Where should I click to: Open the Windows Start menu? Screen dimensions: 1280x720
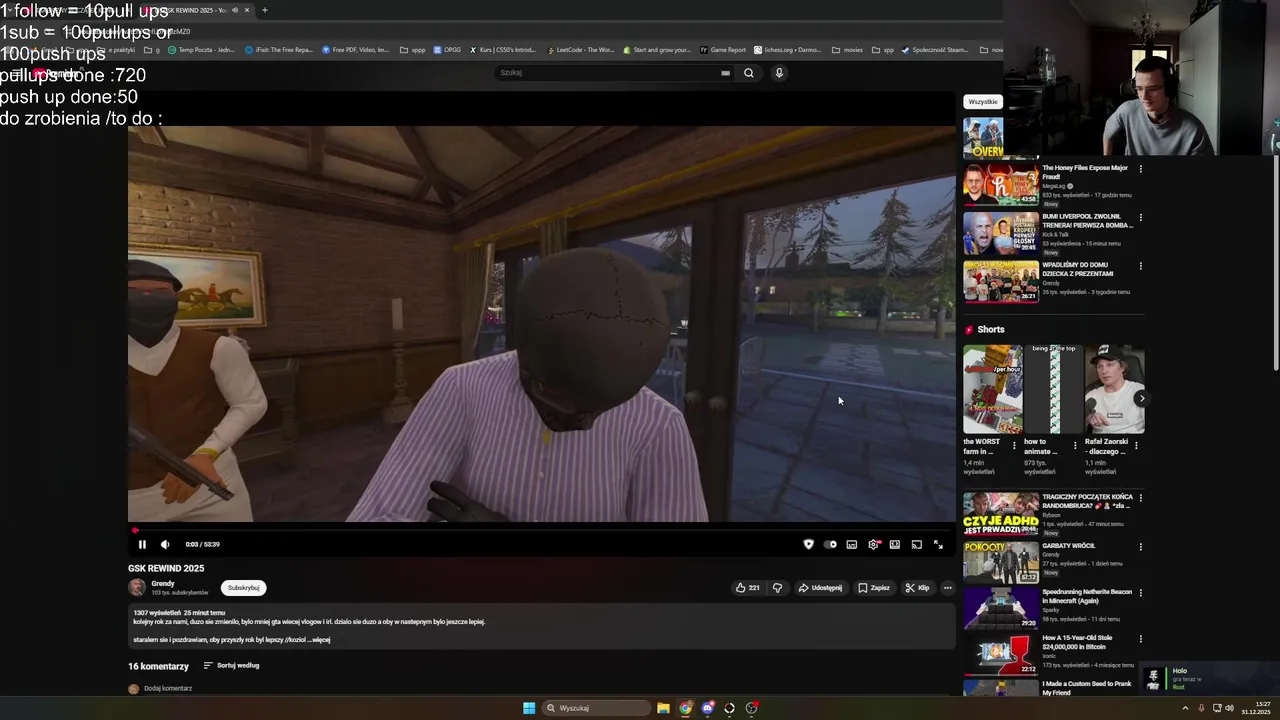click(529, 708)
